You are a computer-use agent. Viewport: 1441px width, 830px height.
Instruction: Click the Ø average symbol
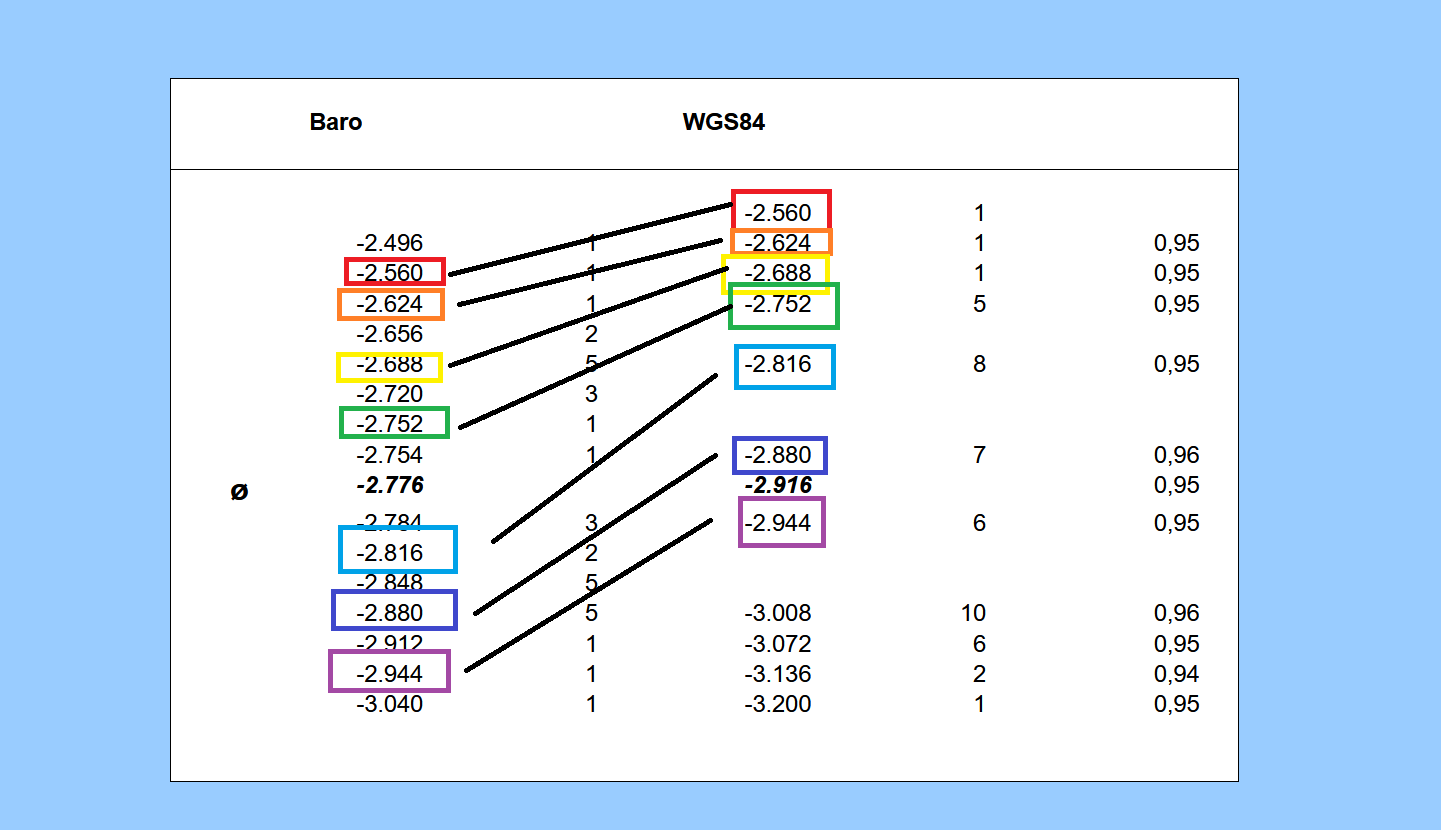tap(239, 492)
